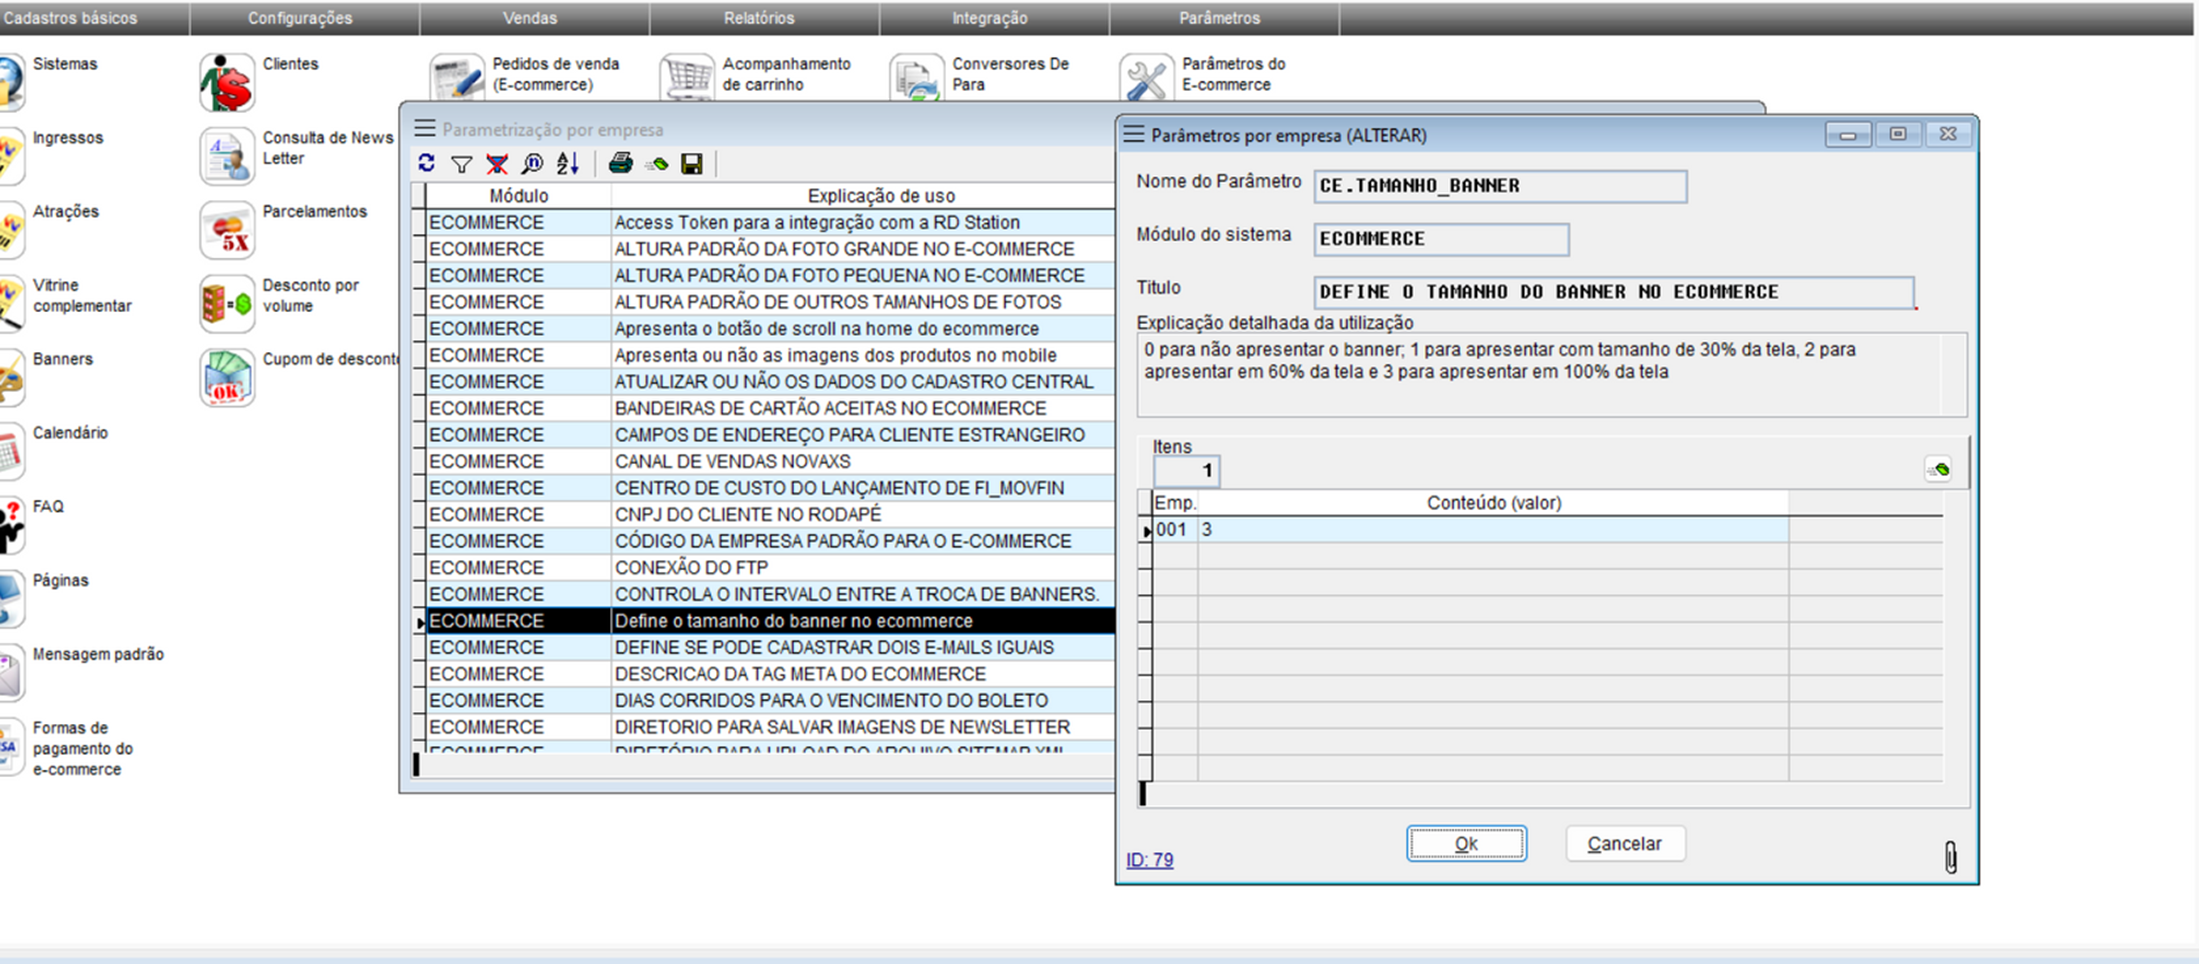This screenshot has width=2199, height=964.
Task: Print the list using printer icon
Action: (620, 164)
